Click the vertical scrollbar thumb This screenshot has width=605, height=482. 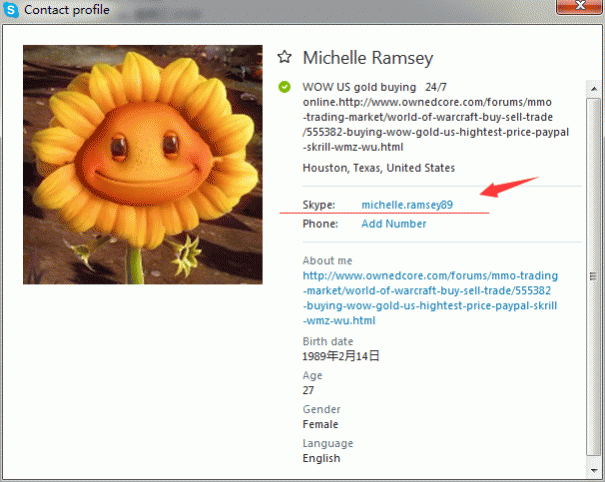(593, 276)
